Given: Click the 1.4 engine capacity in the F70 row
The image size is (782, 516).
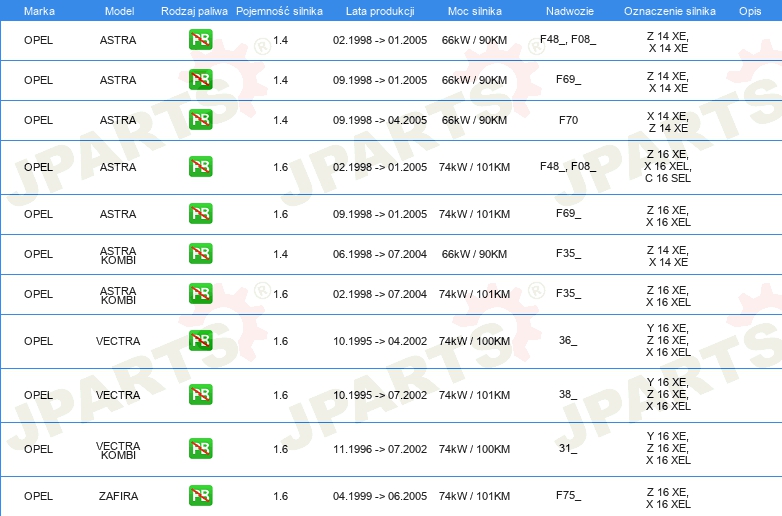Looking at the screenshot, I should [280, 120].
